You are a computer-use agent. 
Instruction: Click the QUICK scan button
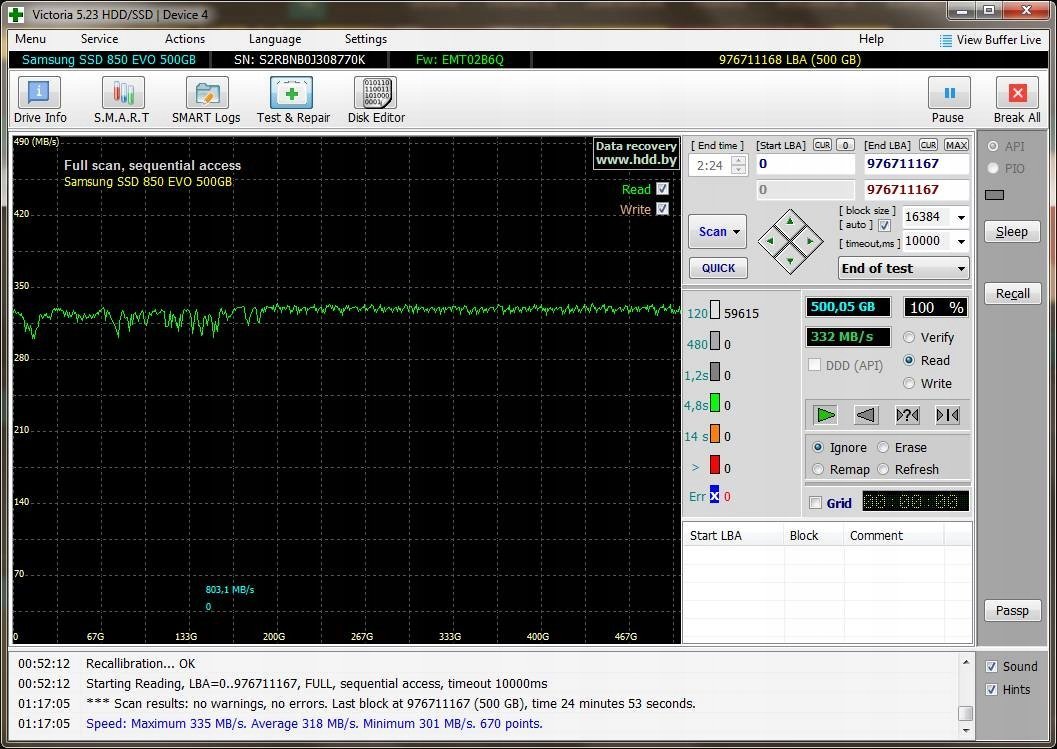[x=718, y=268]
